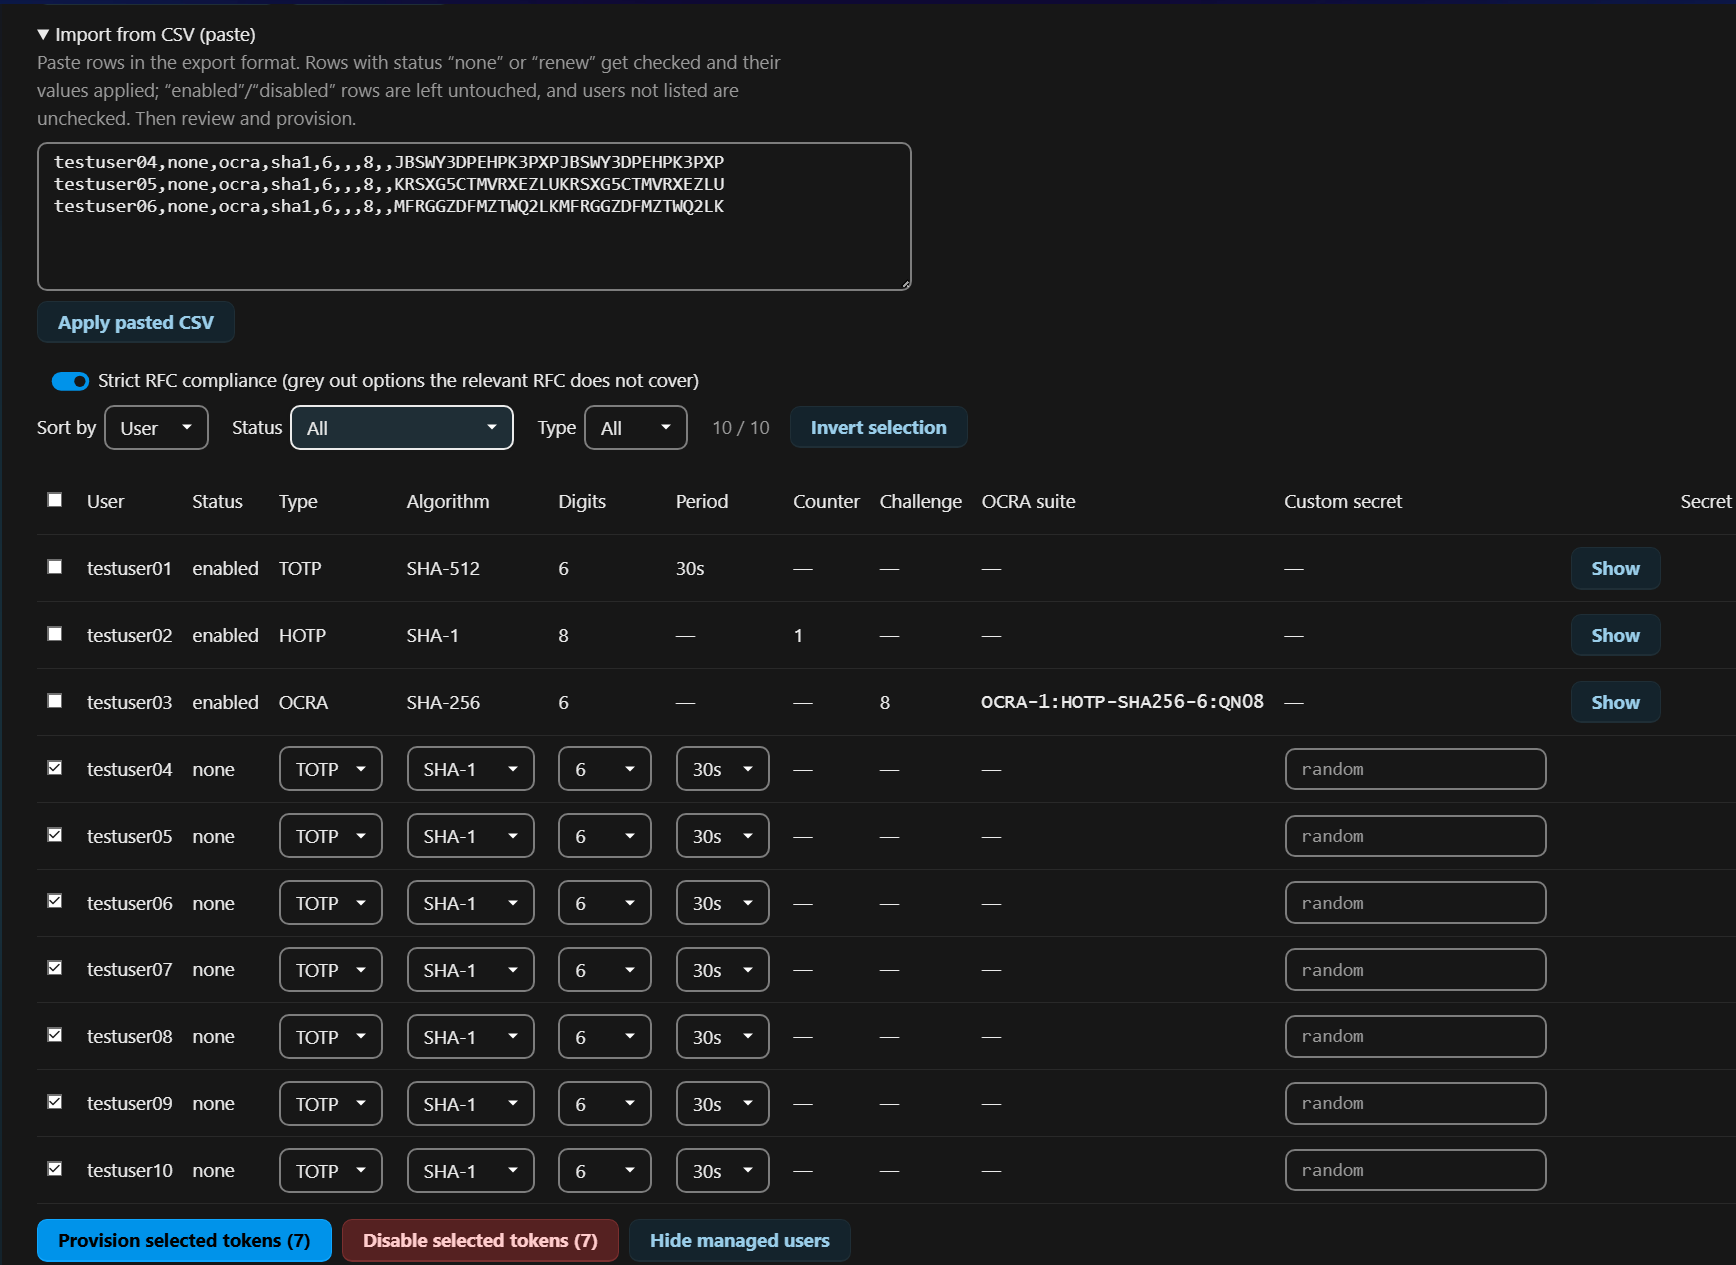Image resolution: width=1736 pixels, height=1265 pixels.
Task: Open the Digits dropdown for testuser08
Action: click(x=605, y=1037)
